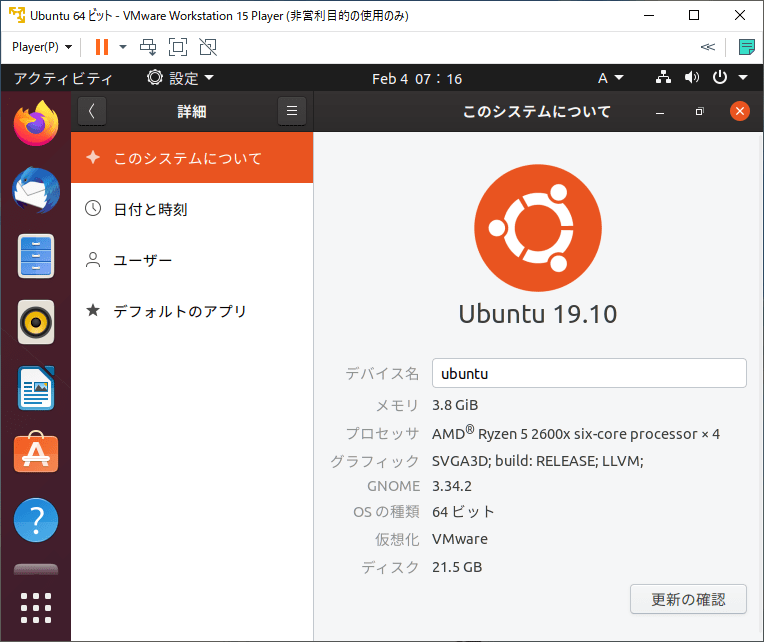
Task: Enter VMware full screen mode
Action: point(178,47)
